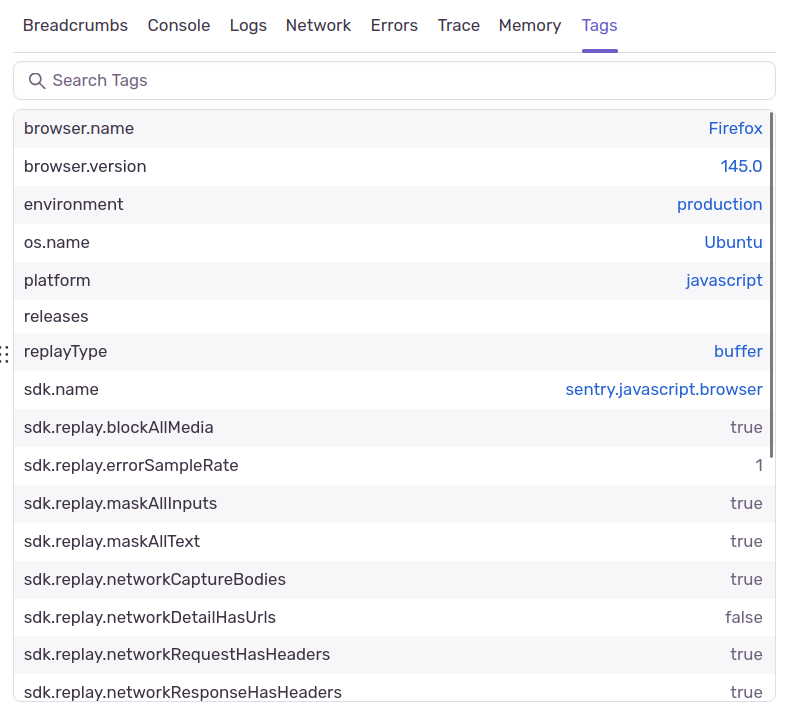Viewport: 795px width, 709px height.
Task: Show the Memory tab
Action: tap(531, 26)
